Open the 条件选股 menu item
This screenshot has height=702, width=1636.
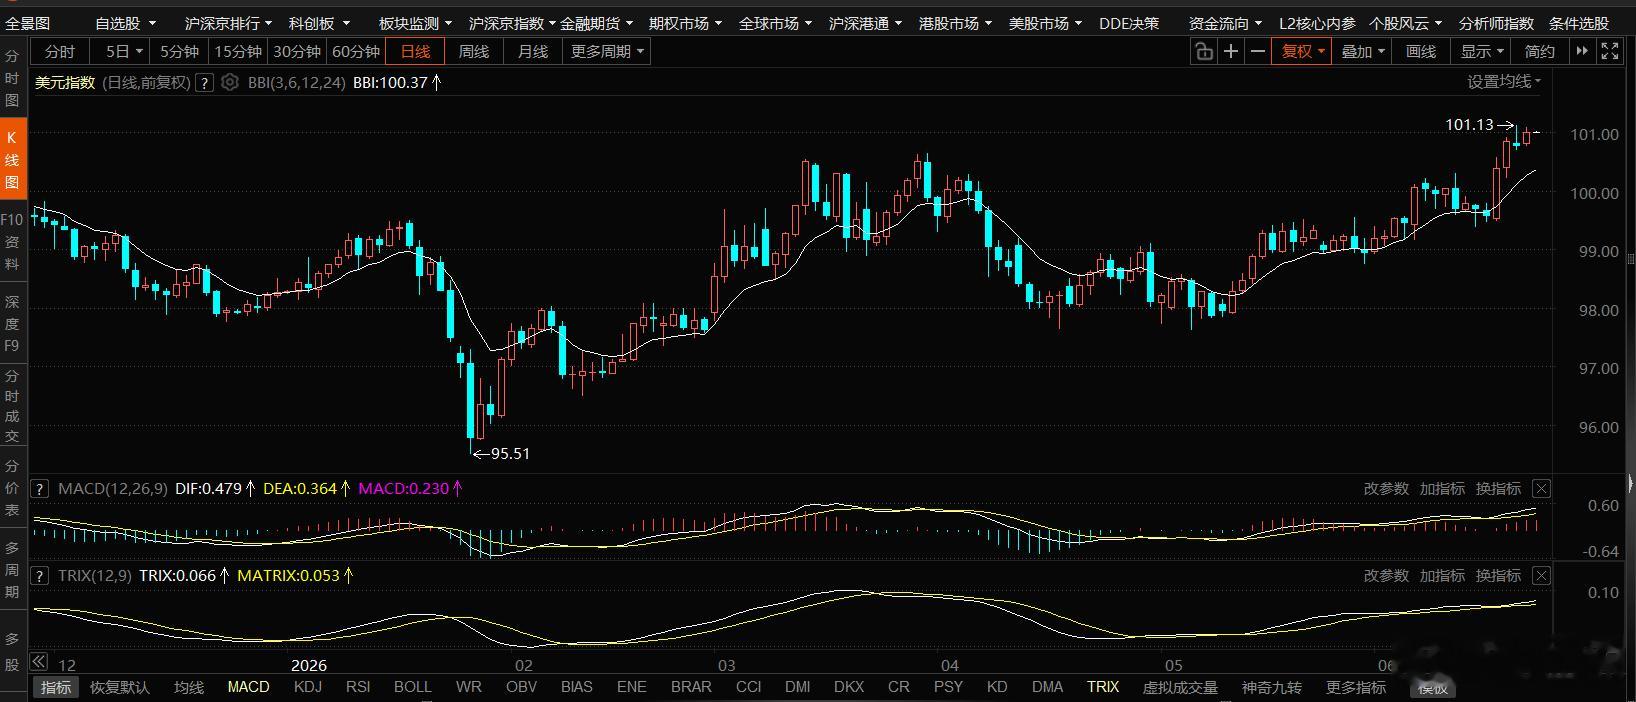(x=1579, y=23)
